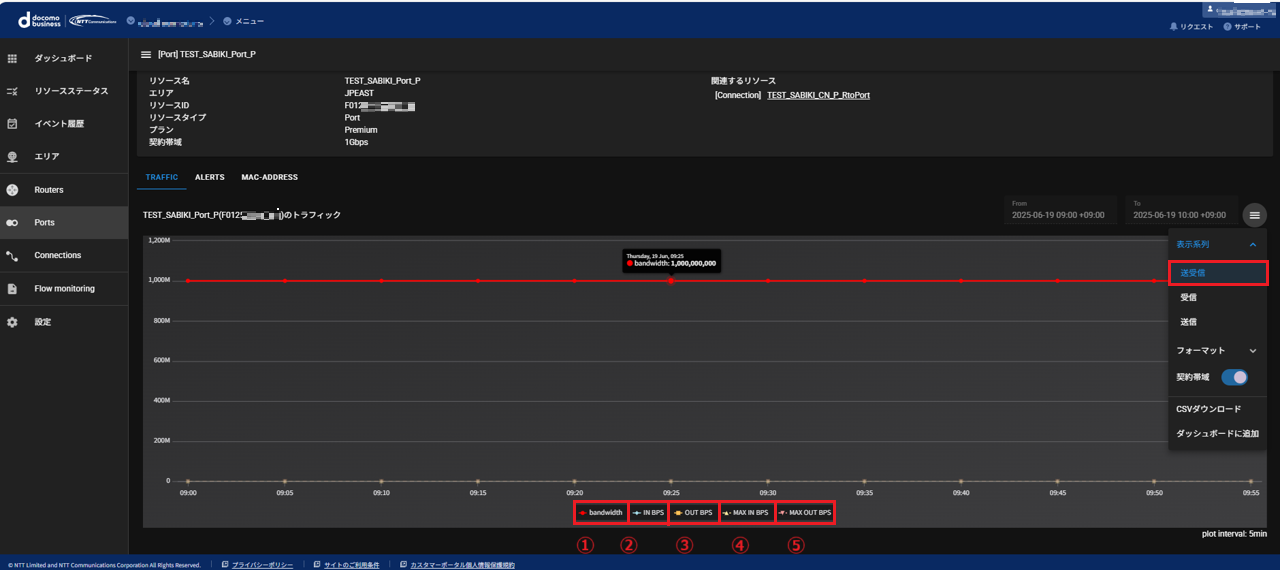Hide the IN BPS legend series

point(648,513)
